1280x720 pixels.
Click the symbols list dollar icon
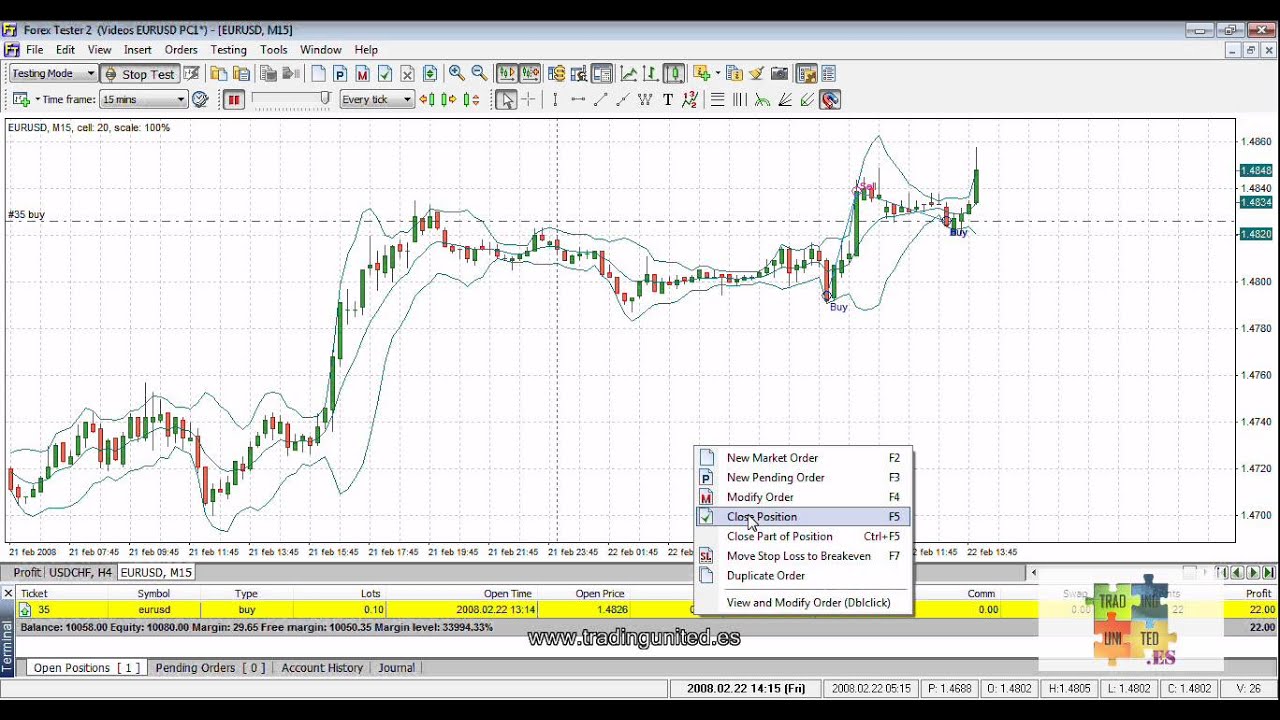(556, 73)
